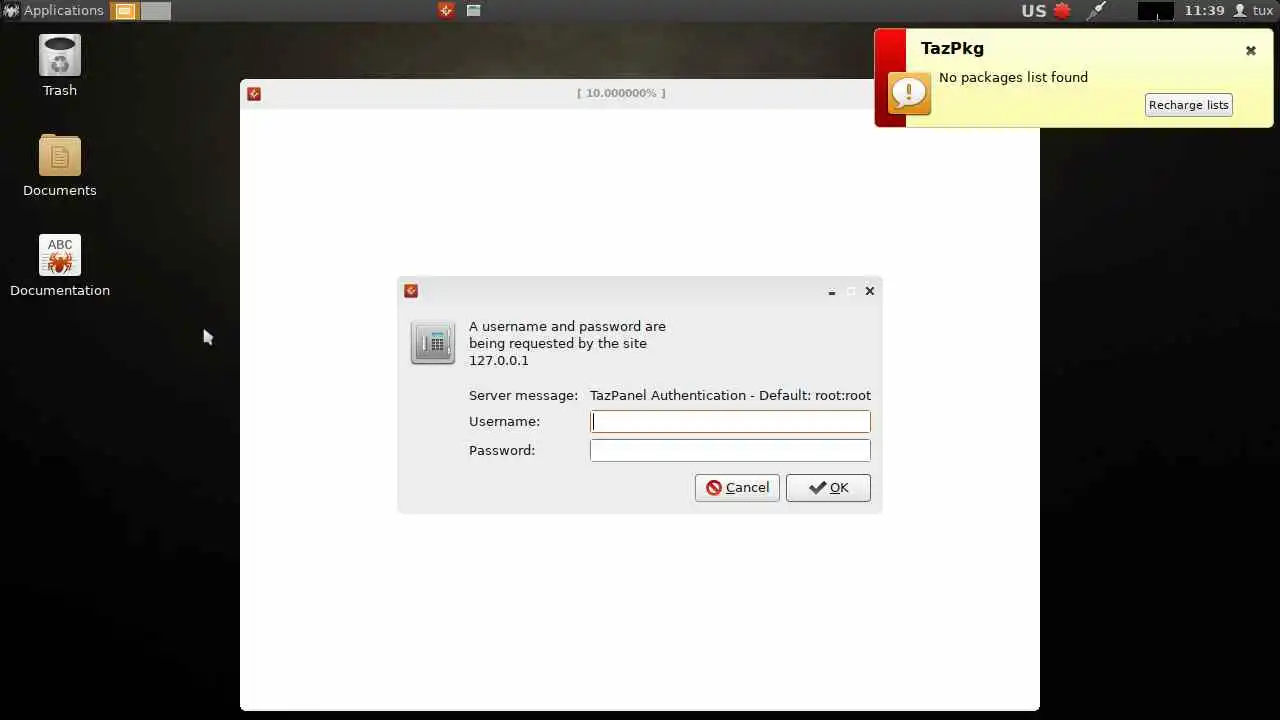Click the Cancel button
The width and height of the screenshot is (1280, 720).
pos(737,487)
